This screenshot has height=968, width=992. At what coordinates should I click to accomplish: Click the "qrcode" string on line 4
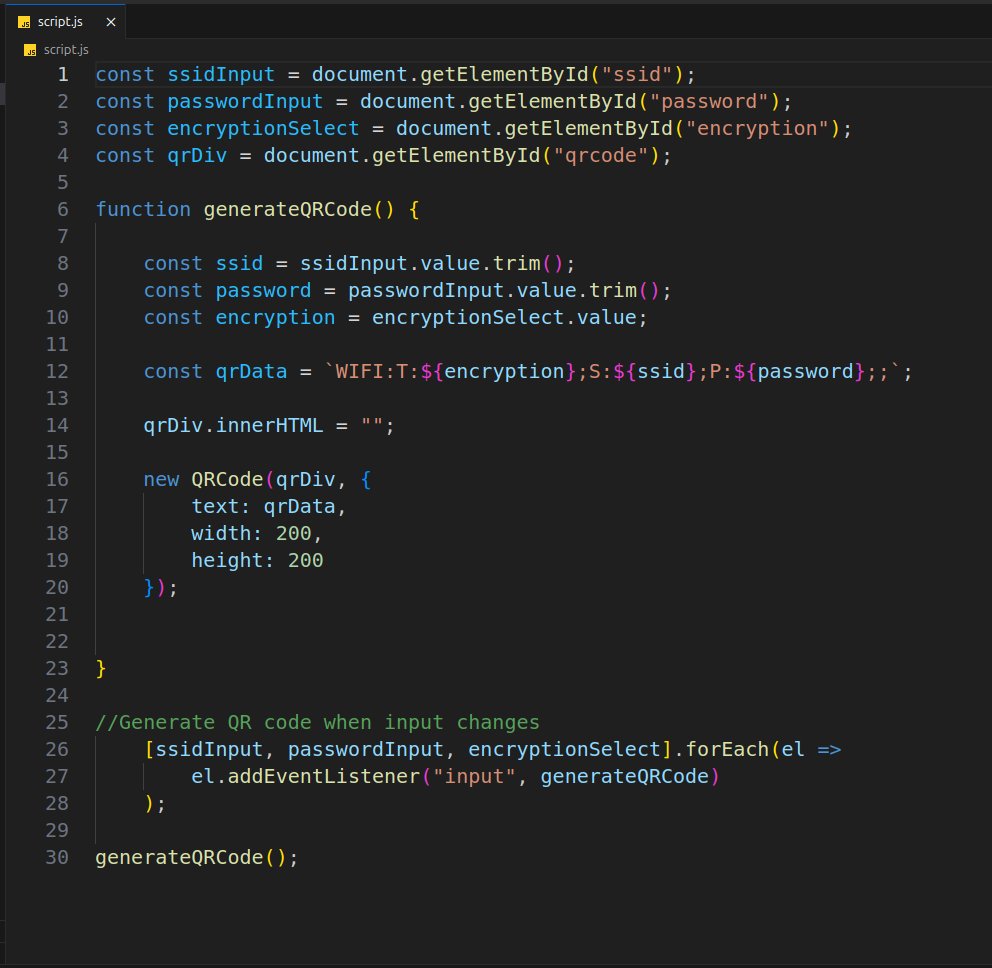[600, 156]
